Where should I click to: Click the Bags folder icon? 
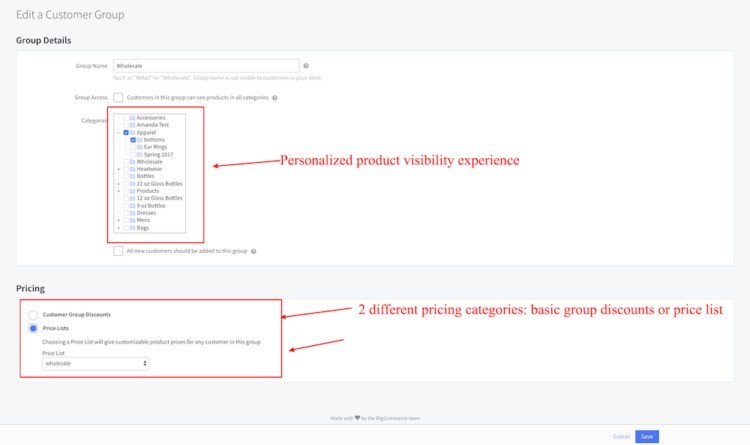coord(132,228)
